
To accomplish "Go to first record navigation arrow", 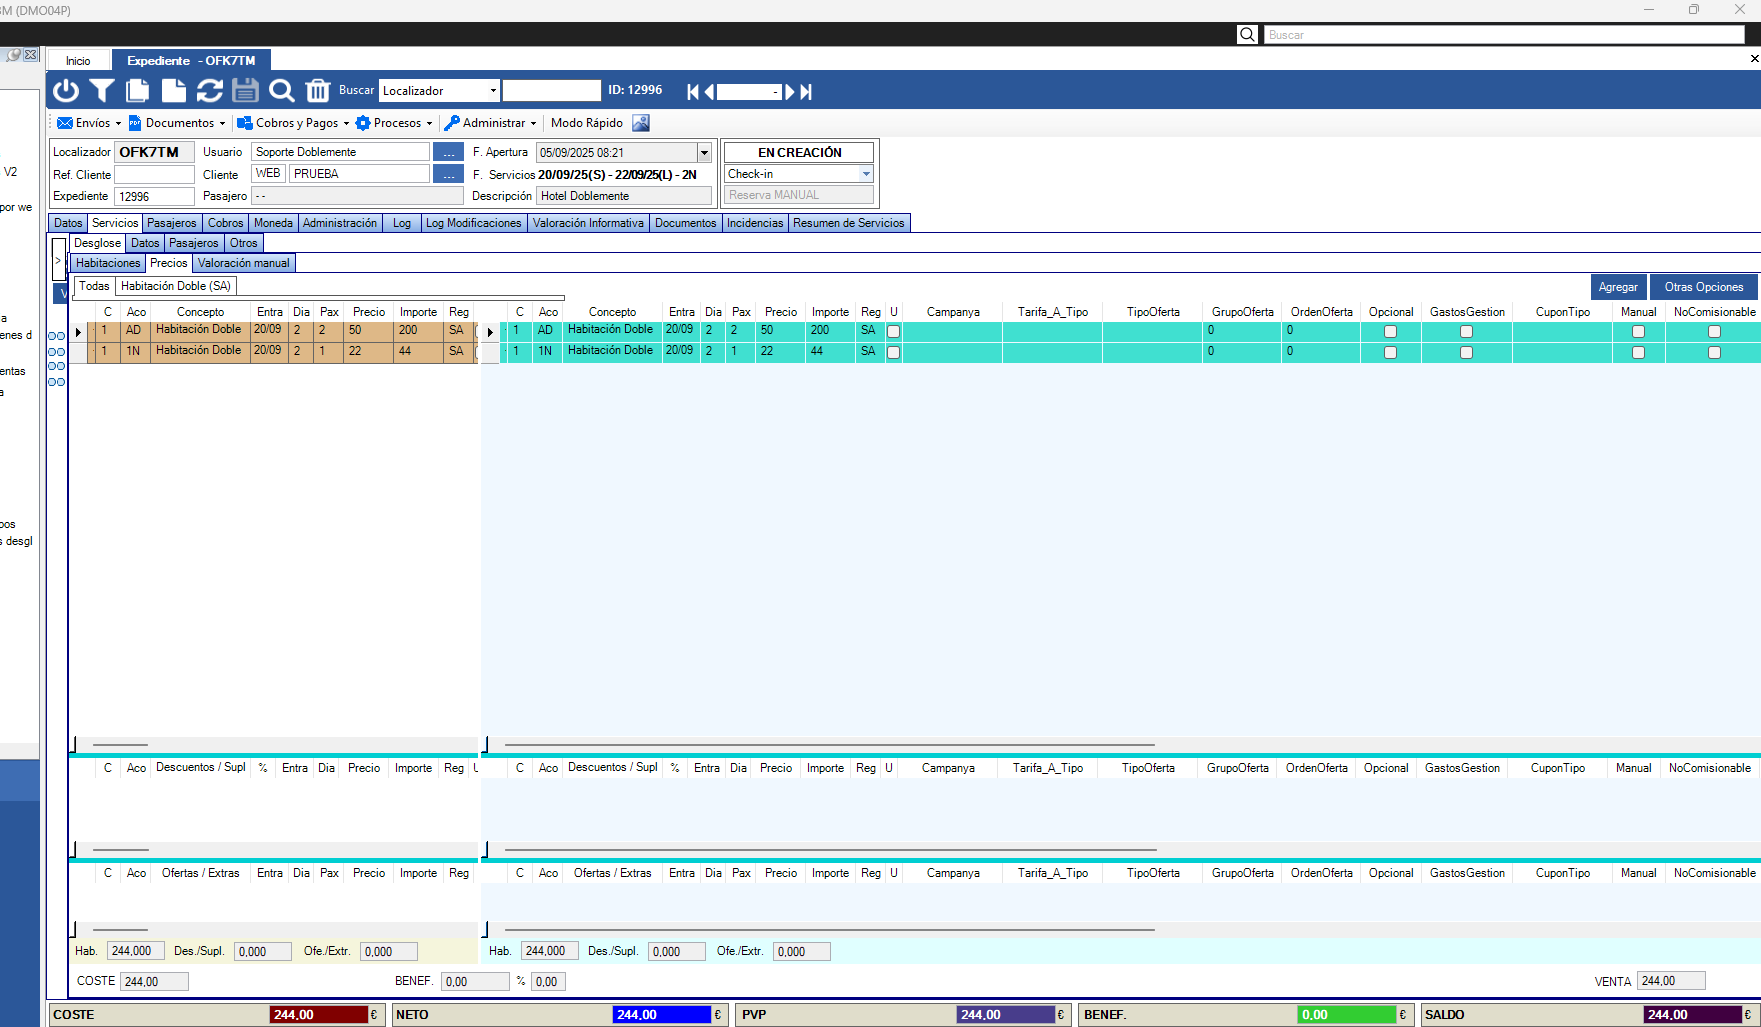I will (x=693, y=92).
